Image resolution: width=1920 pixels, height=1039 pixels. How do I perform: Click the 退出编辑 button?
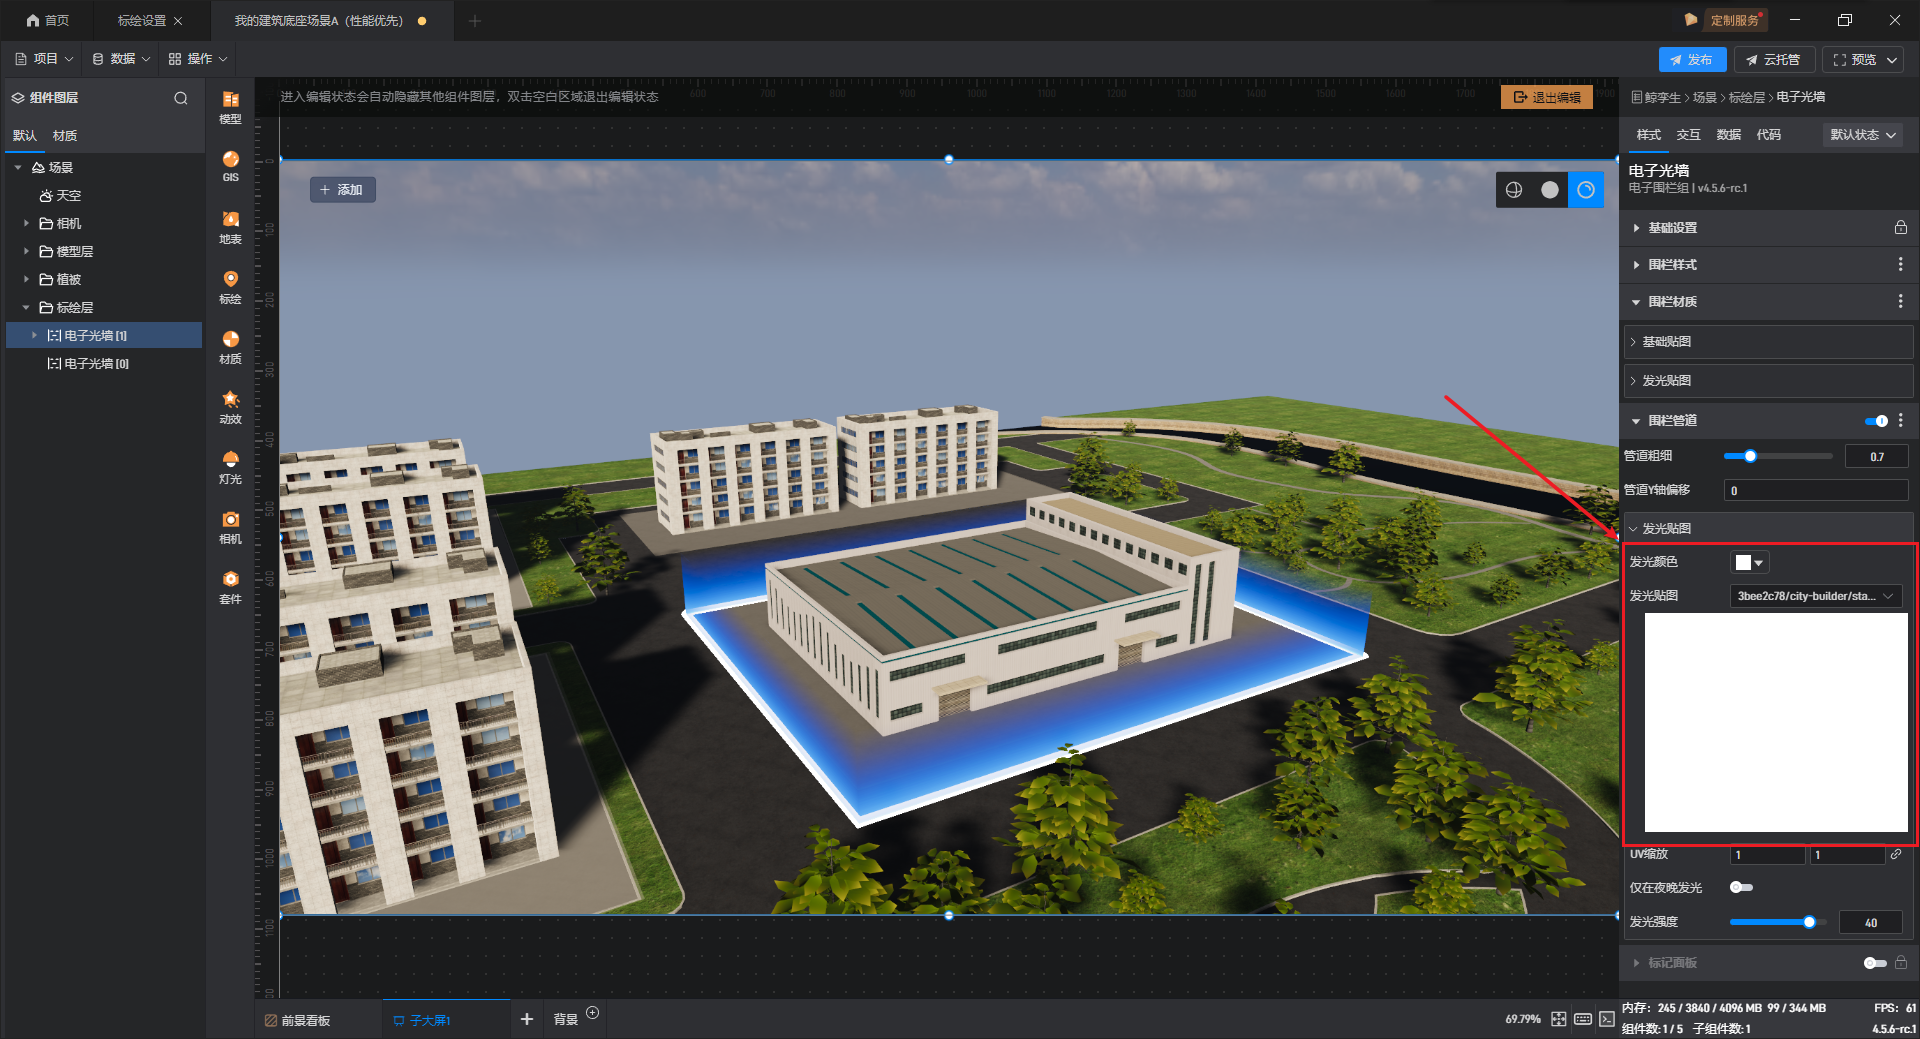[x=1547, y=97]
